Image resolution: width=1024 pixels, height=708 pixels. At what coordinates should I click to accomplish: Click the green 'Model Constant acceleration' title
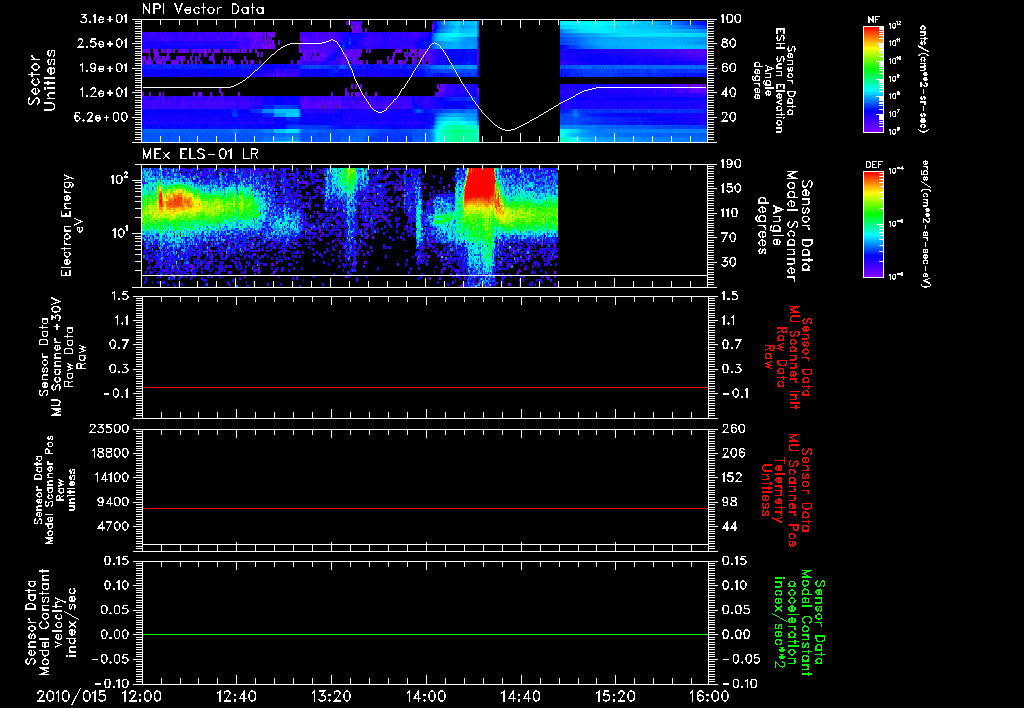[x=799, y=622]
